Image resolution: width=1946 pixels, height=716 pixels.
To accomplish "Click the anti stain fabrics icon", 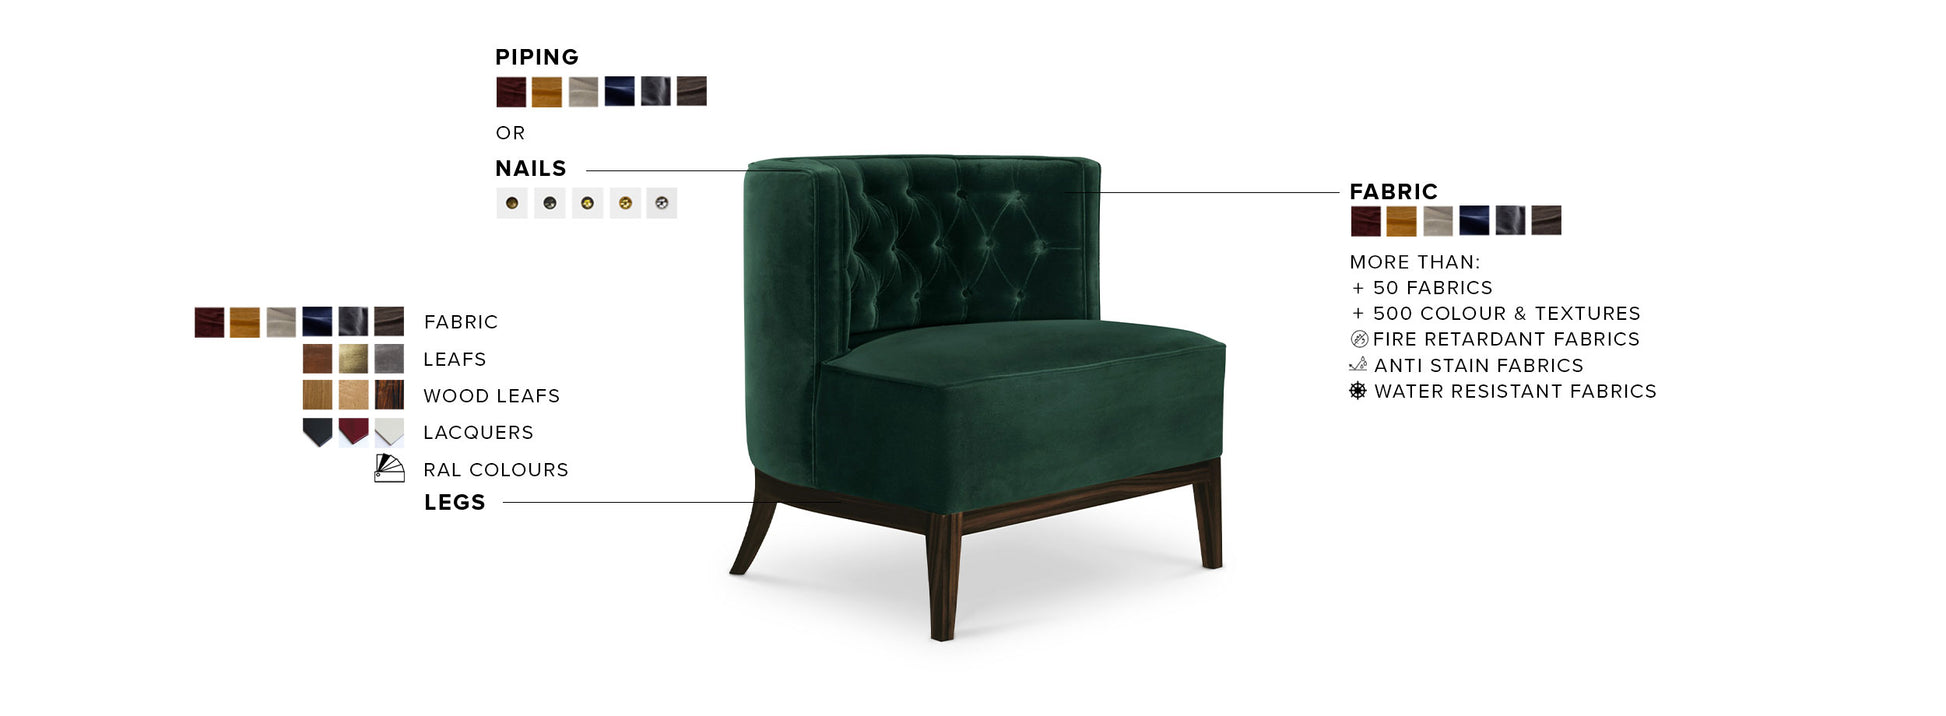I will pyautogui.click(x=1358, y=364).
